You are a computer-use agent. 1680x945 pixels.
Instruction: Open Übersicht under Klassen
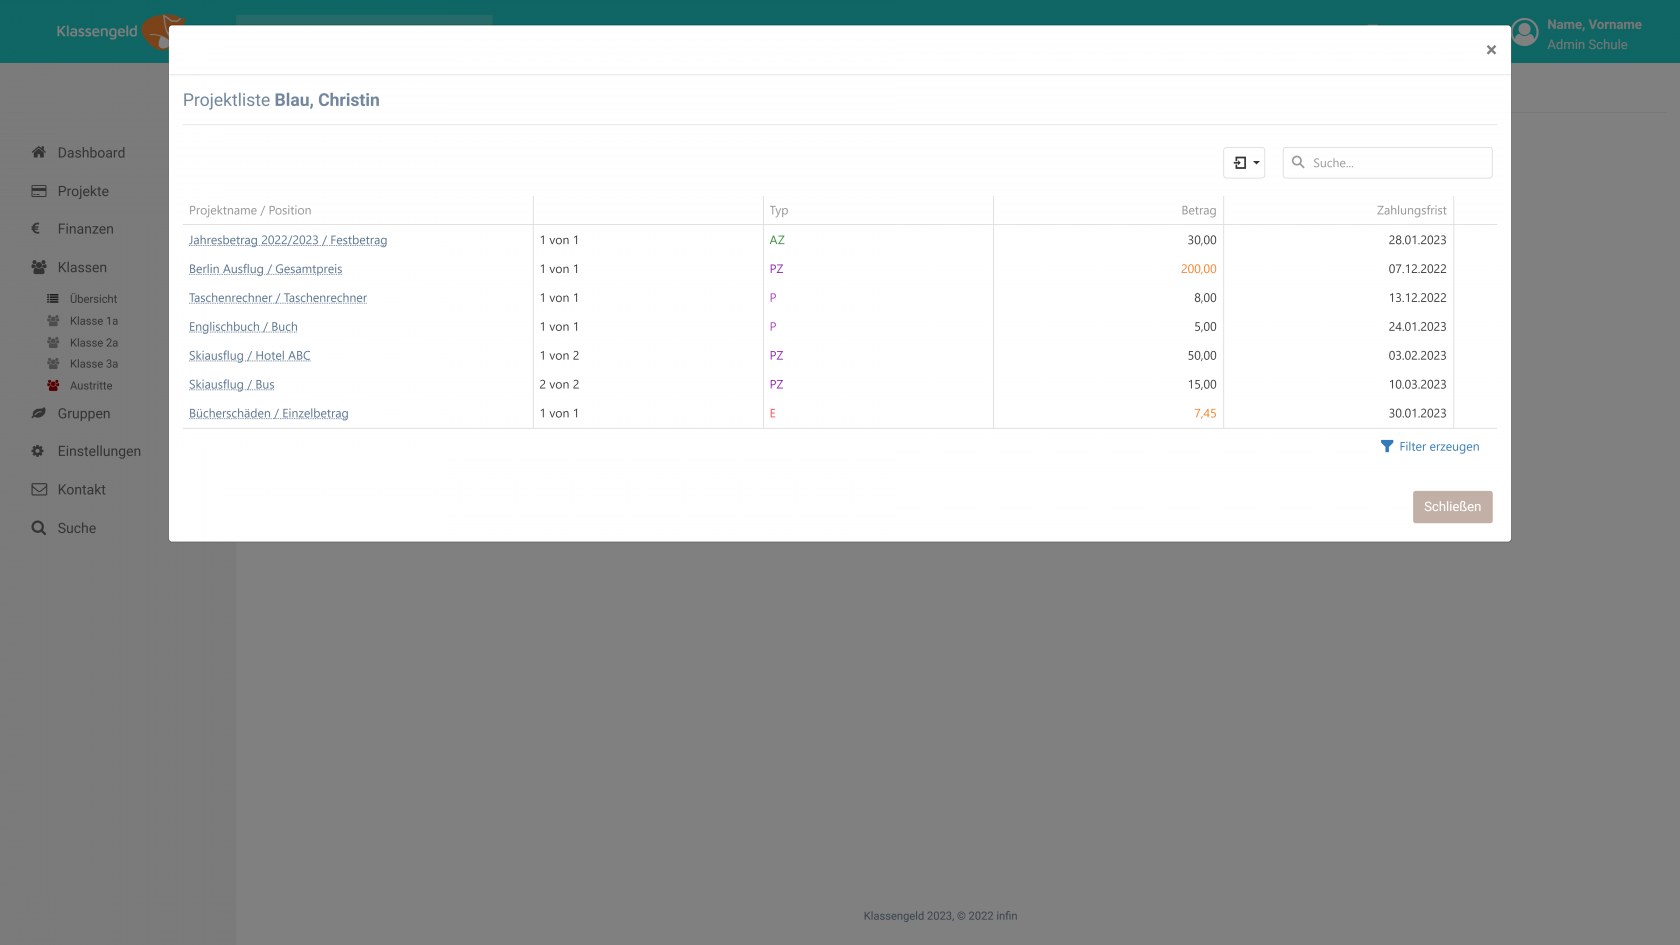click(93, 299)
